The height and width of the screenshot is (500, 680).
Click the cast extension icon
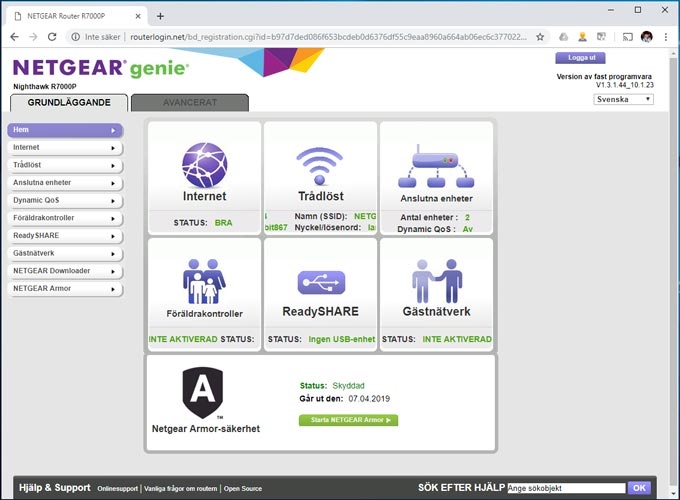coord(628,37)
